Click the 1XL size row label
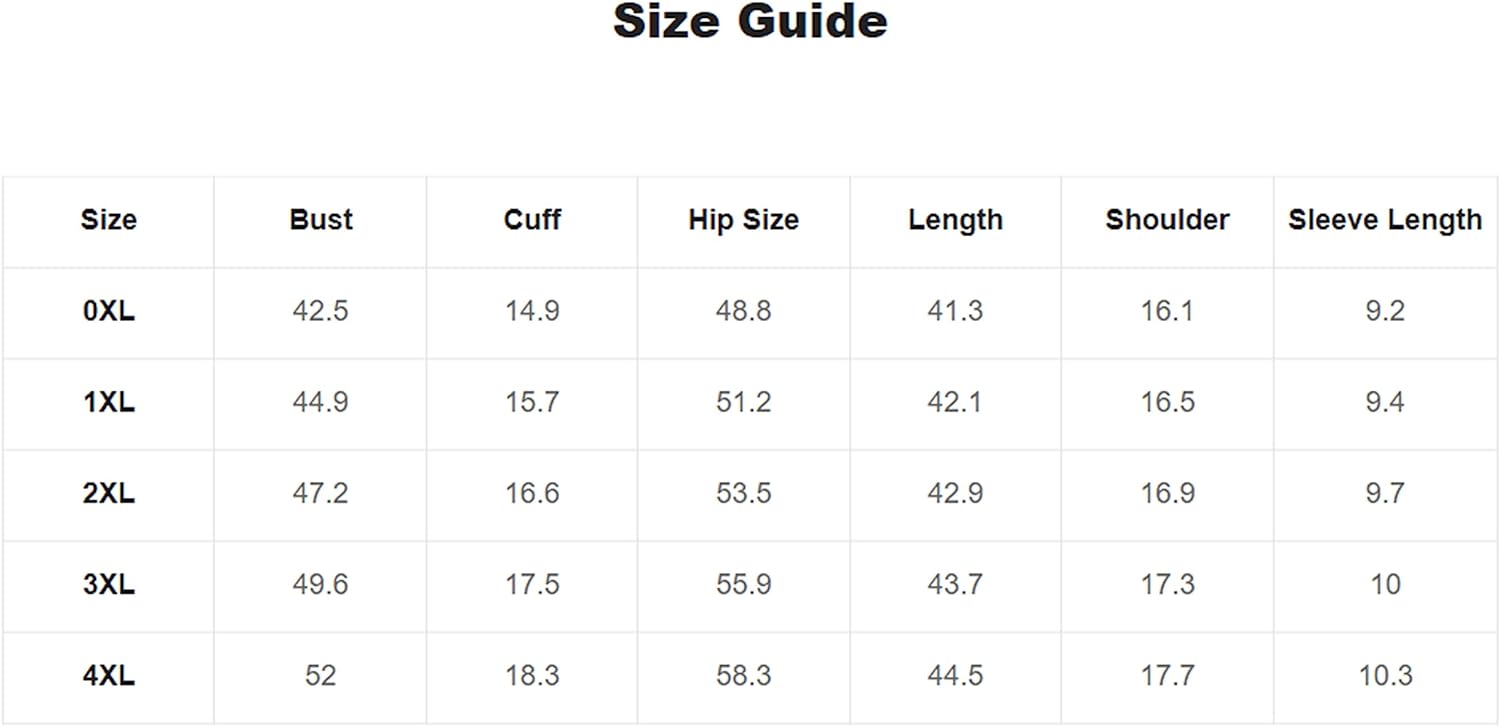 [108, 402]
